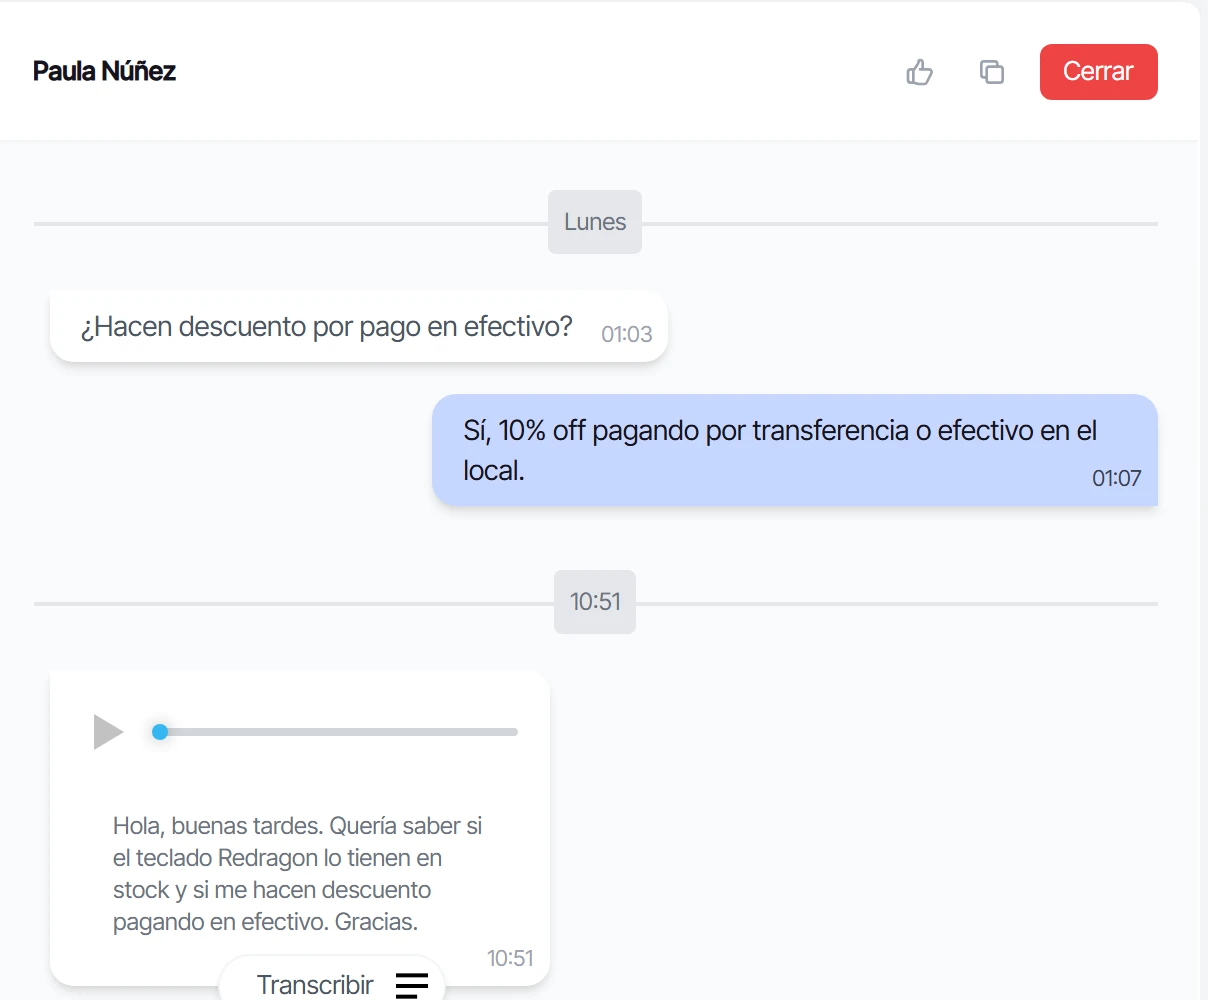Click the 01:03 message timestamp
1208x1000 pixels.
click(x=627, y=334)
